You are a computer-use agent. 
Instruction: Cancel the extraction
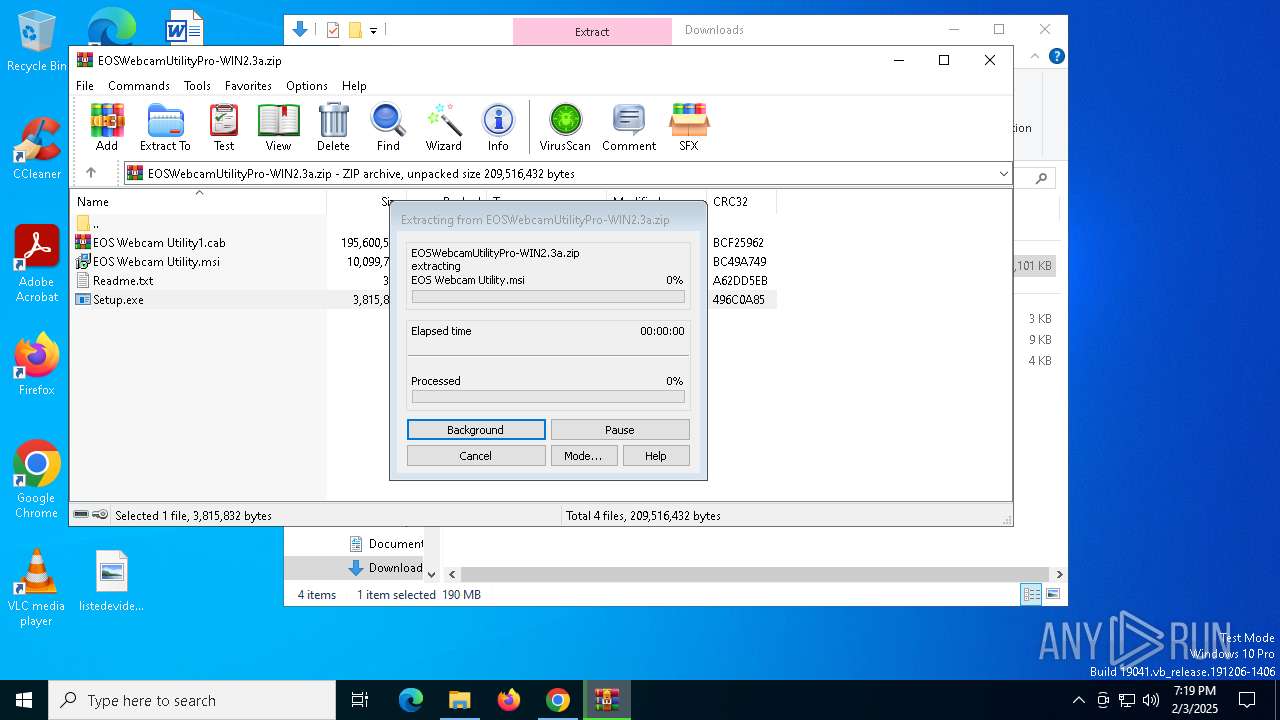tap(476, 456)
